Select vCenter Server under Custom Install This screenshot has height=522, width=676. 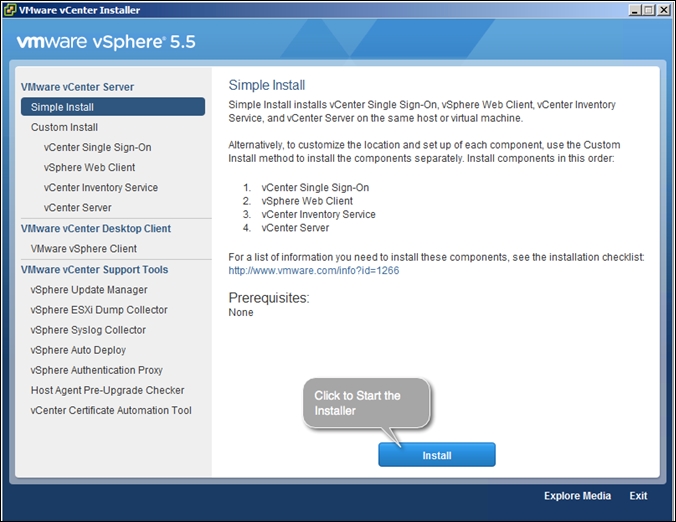pos(78,208)
